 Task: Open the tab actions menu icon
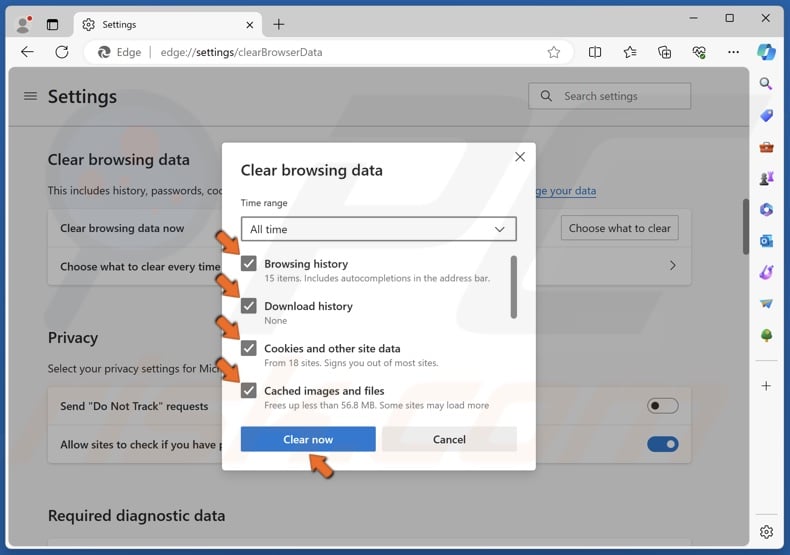(x=52, y=24)
